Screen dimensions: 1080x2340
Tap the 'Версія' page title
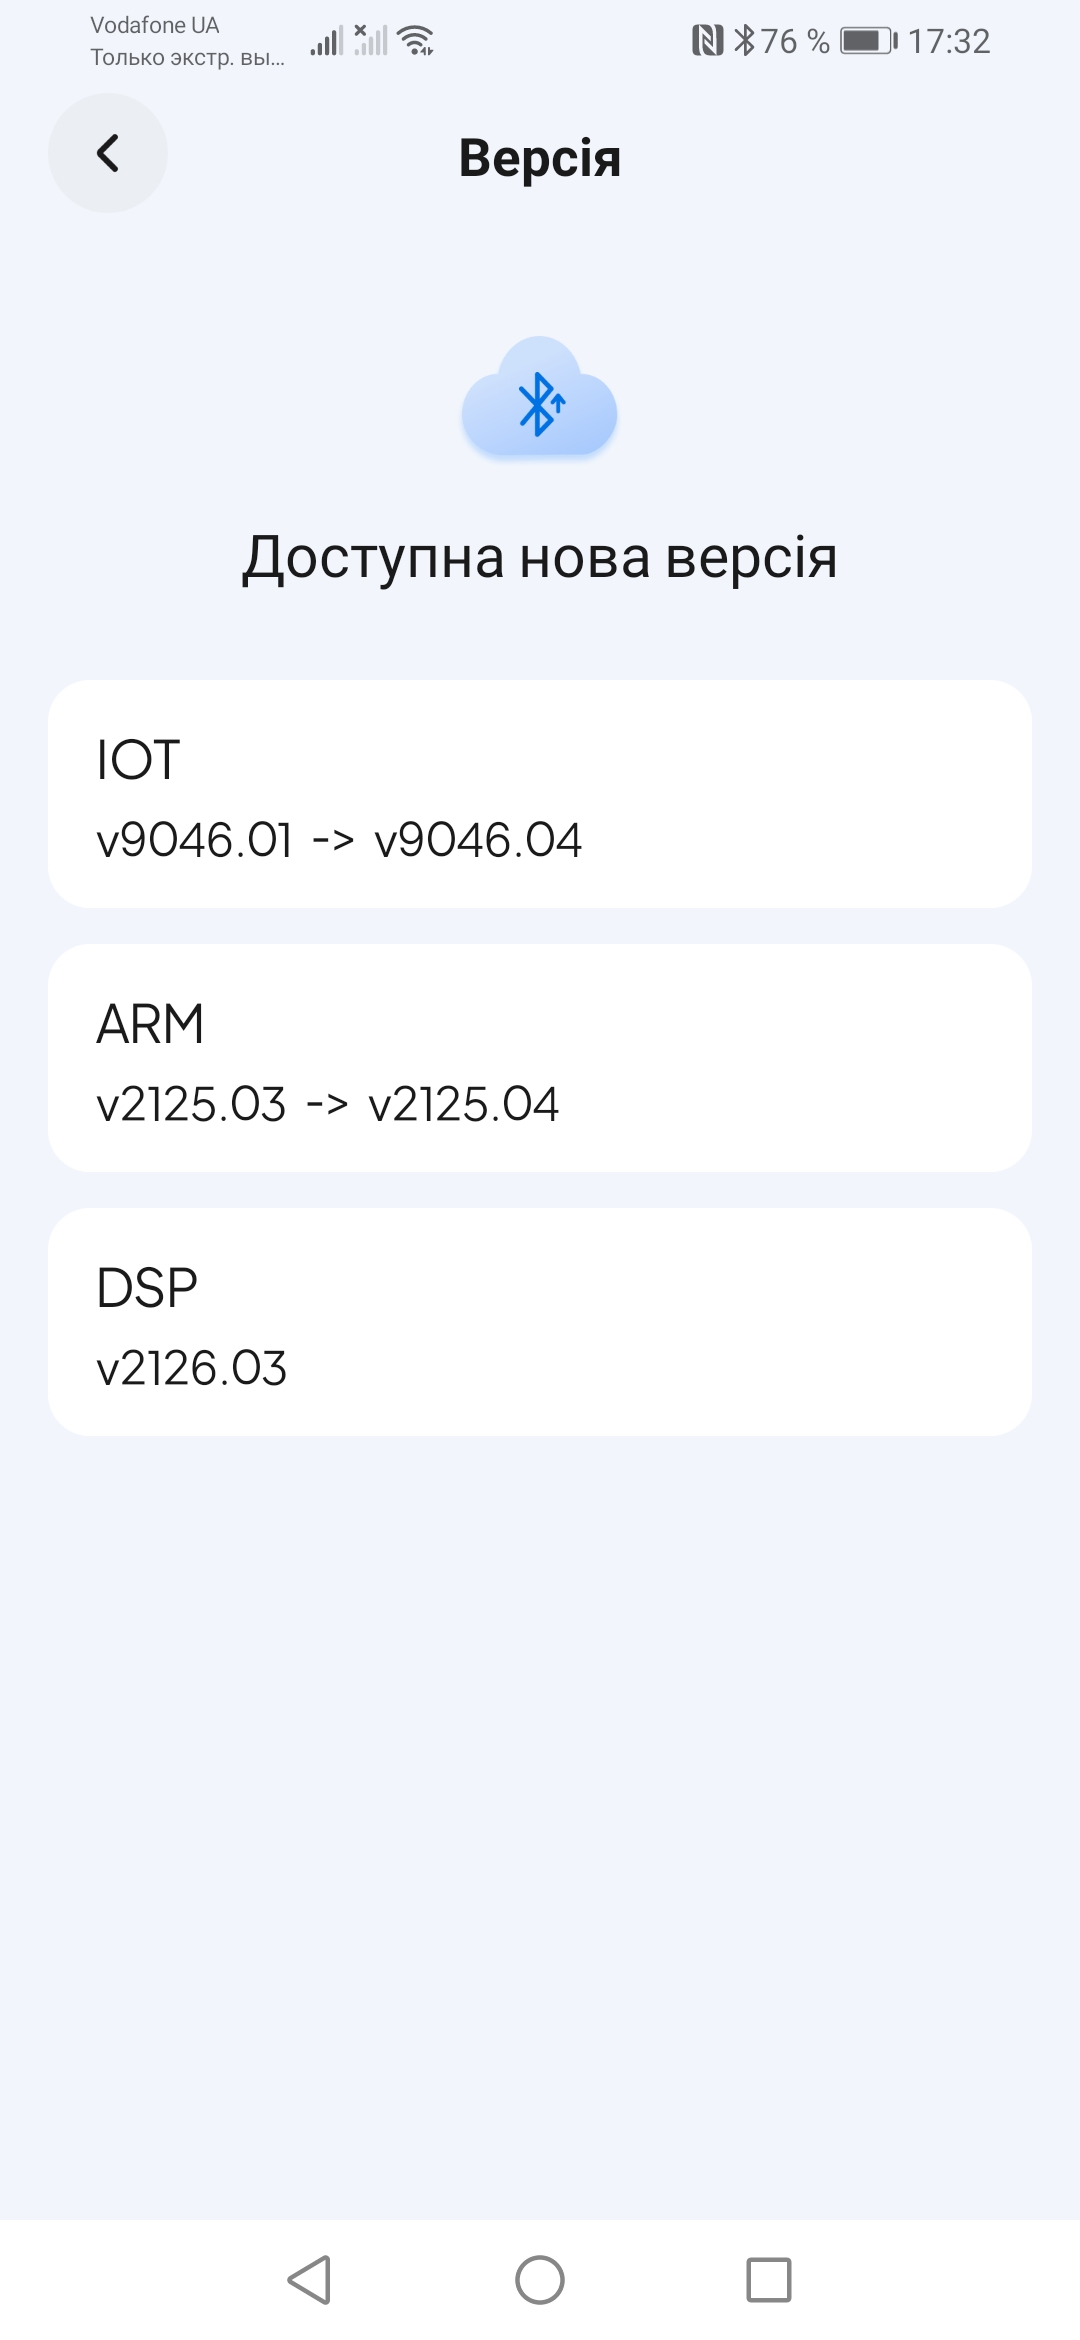click(x=540, y=158)
